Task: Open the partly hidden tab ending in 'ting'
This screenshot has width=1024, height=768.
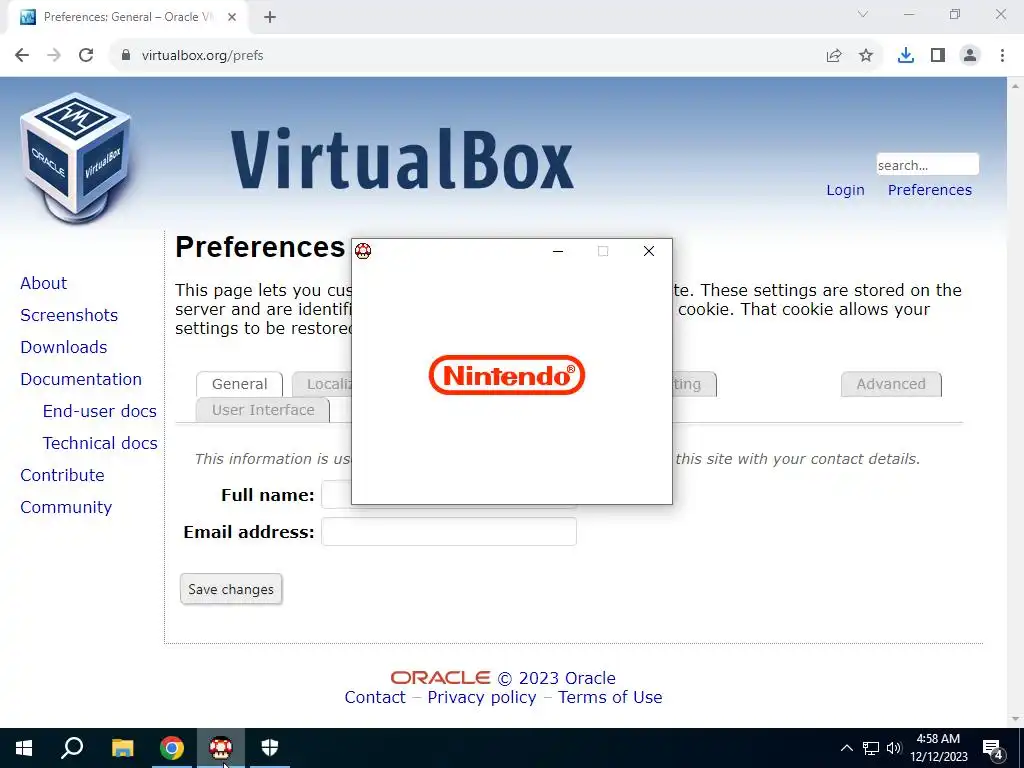Action: pos(694,384)
